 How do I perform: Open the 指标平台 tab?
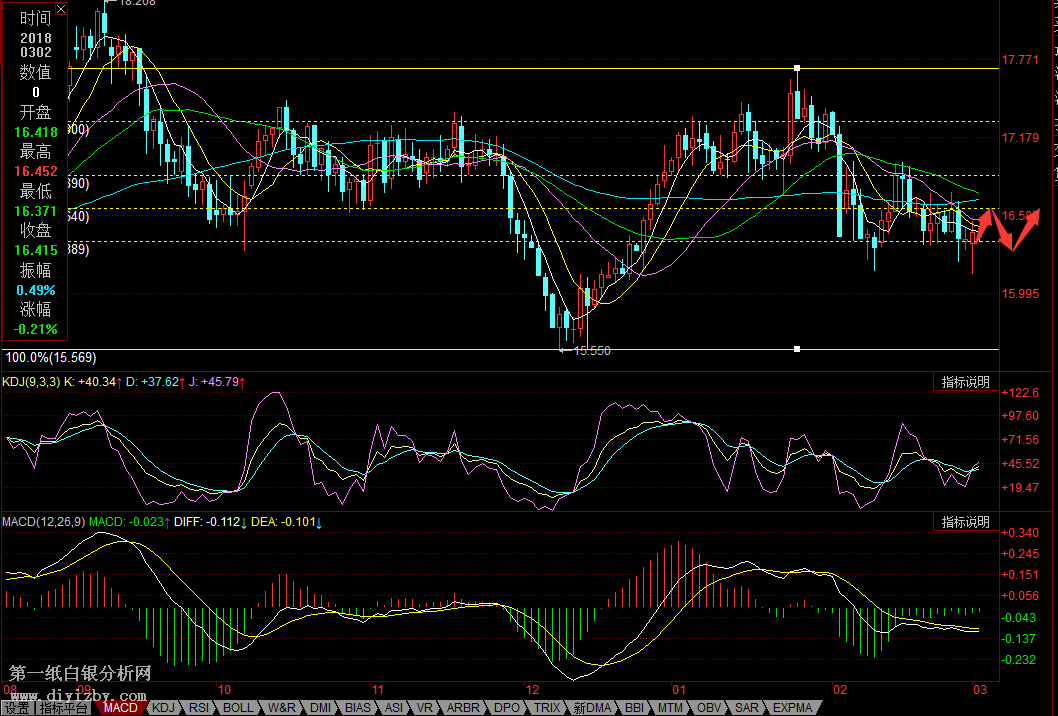[64, 708]
